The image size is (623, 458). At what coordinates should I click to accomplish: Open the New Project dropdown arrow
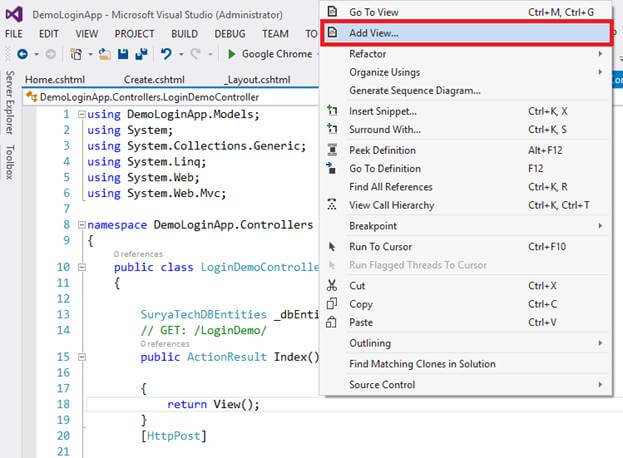[90, 54]
